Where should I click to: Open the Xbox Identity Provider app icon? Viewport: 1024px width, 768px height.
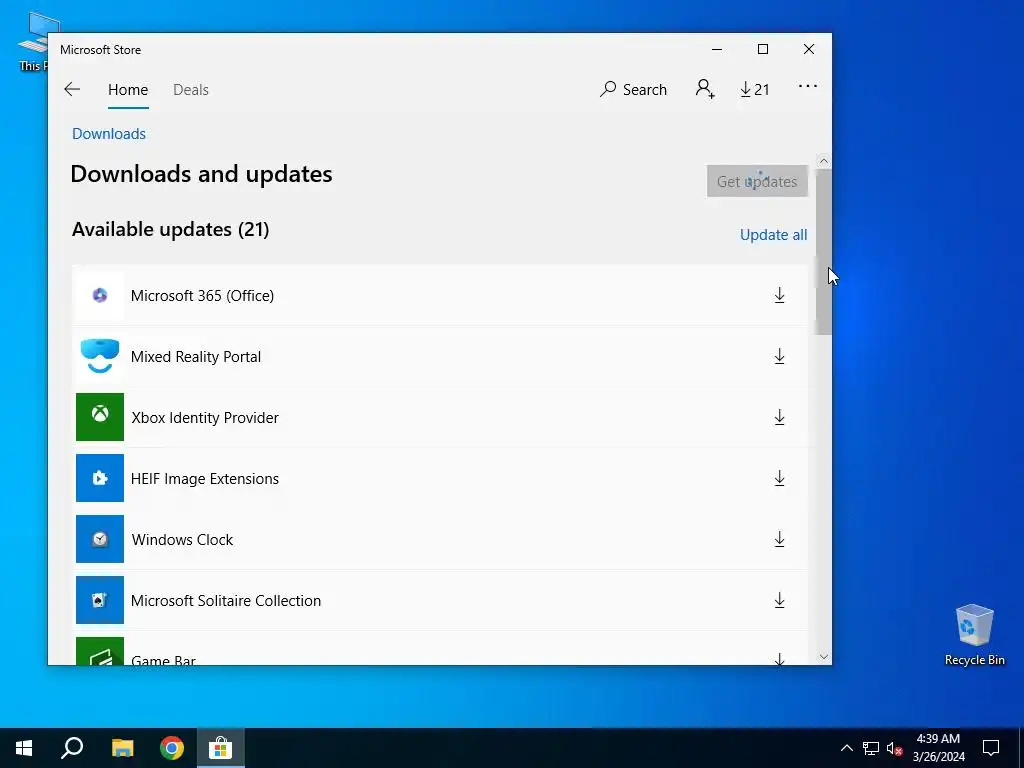(100, 417)
